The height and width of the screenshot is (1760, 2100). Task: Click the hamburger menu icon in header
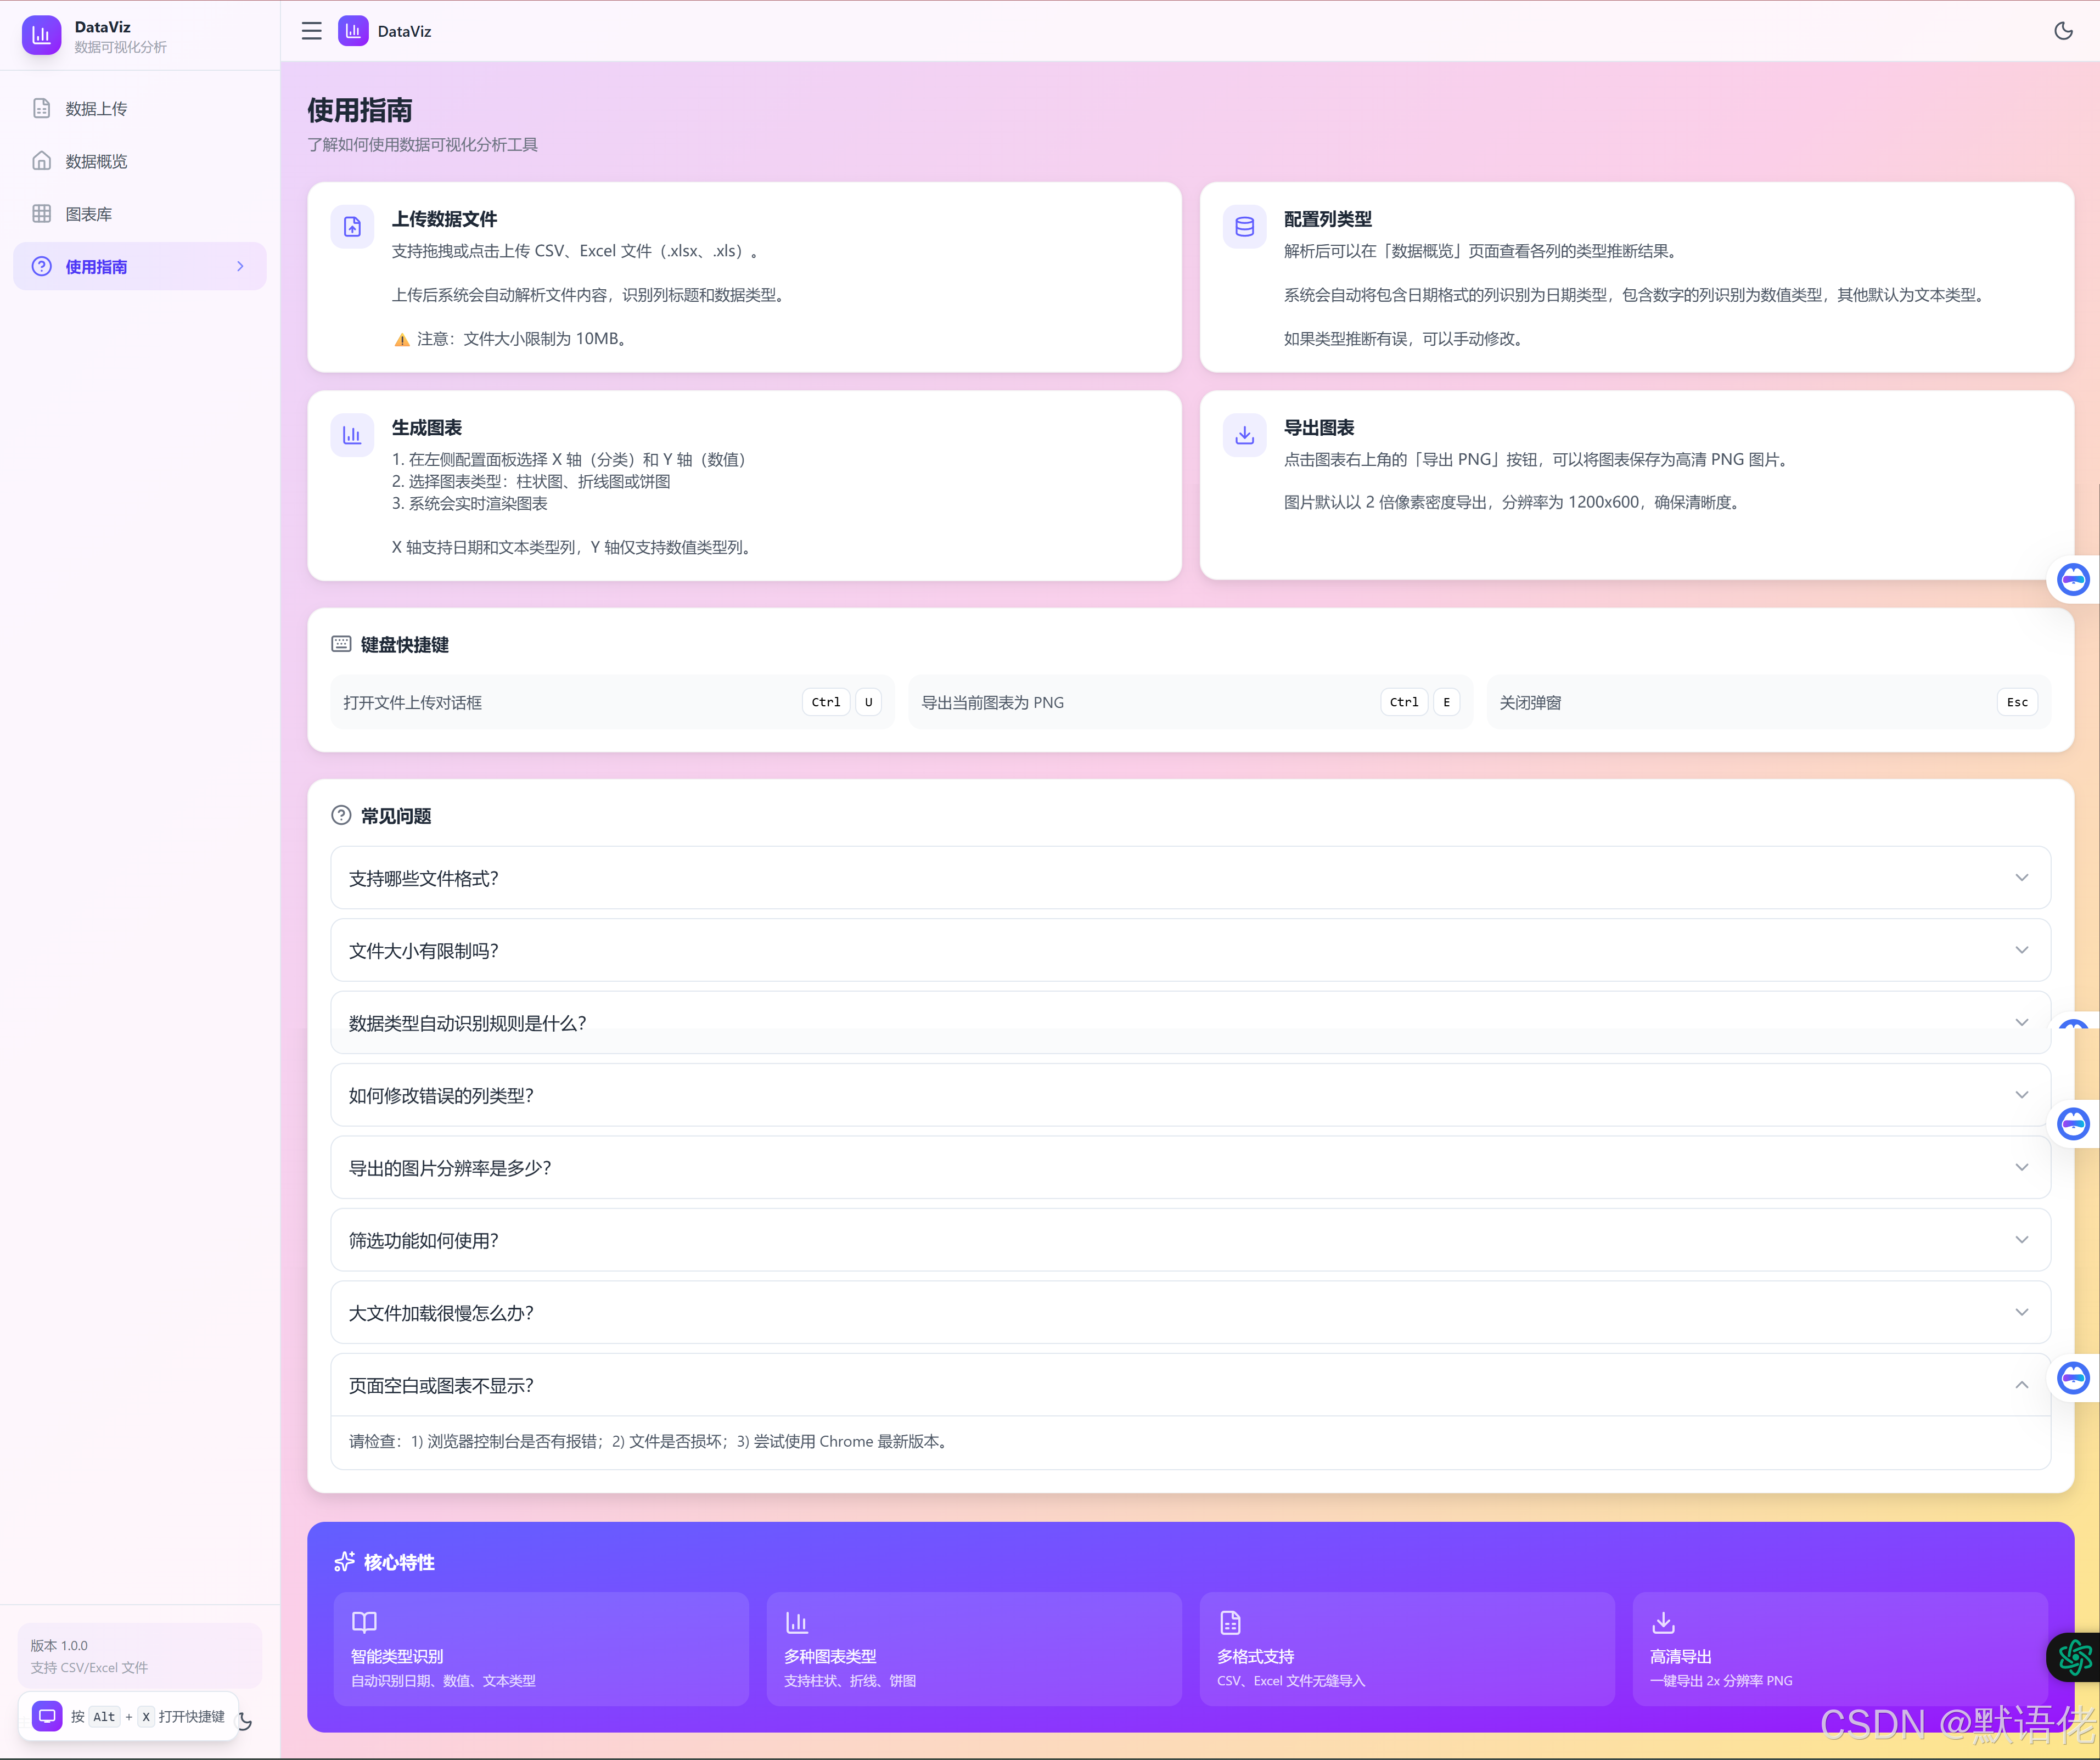point(311,31)
